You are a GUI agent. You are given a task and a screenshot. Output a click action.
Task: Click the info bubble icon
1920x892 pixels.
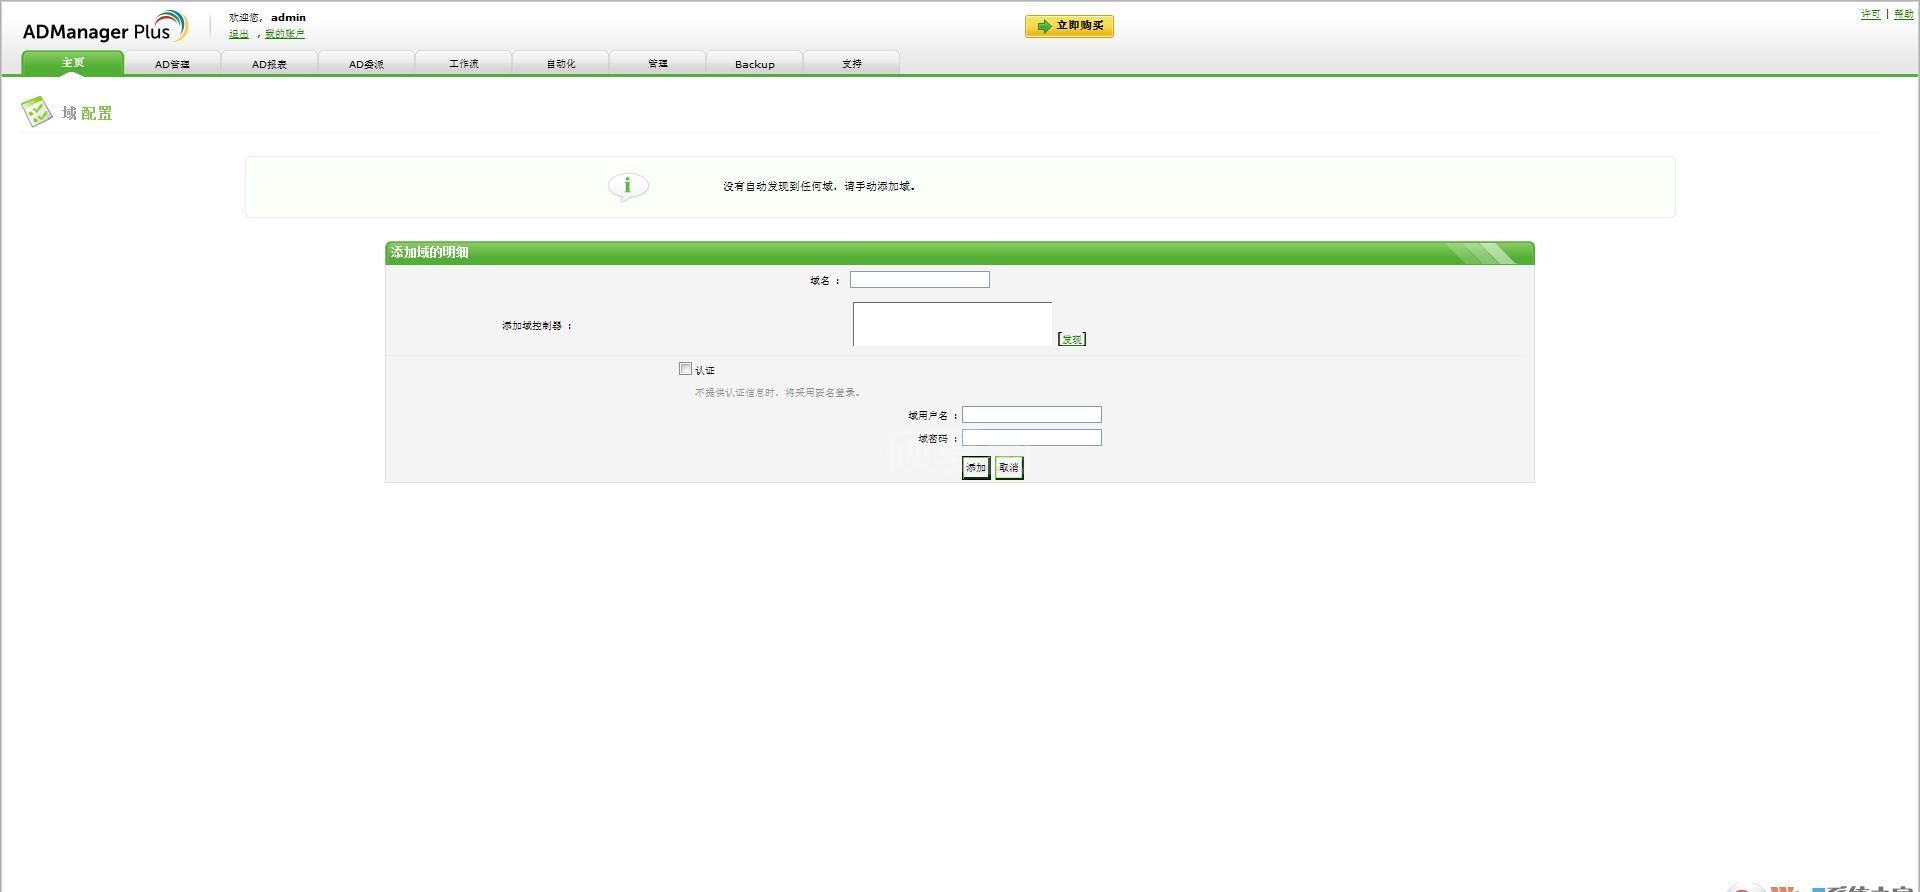[x=628, y=186]
